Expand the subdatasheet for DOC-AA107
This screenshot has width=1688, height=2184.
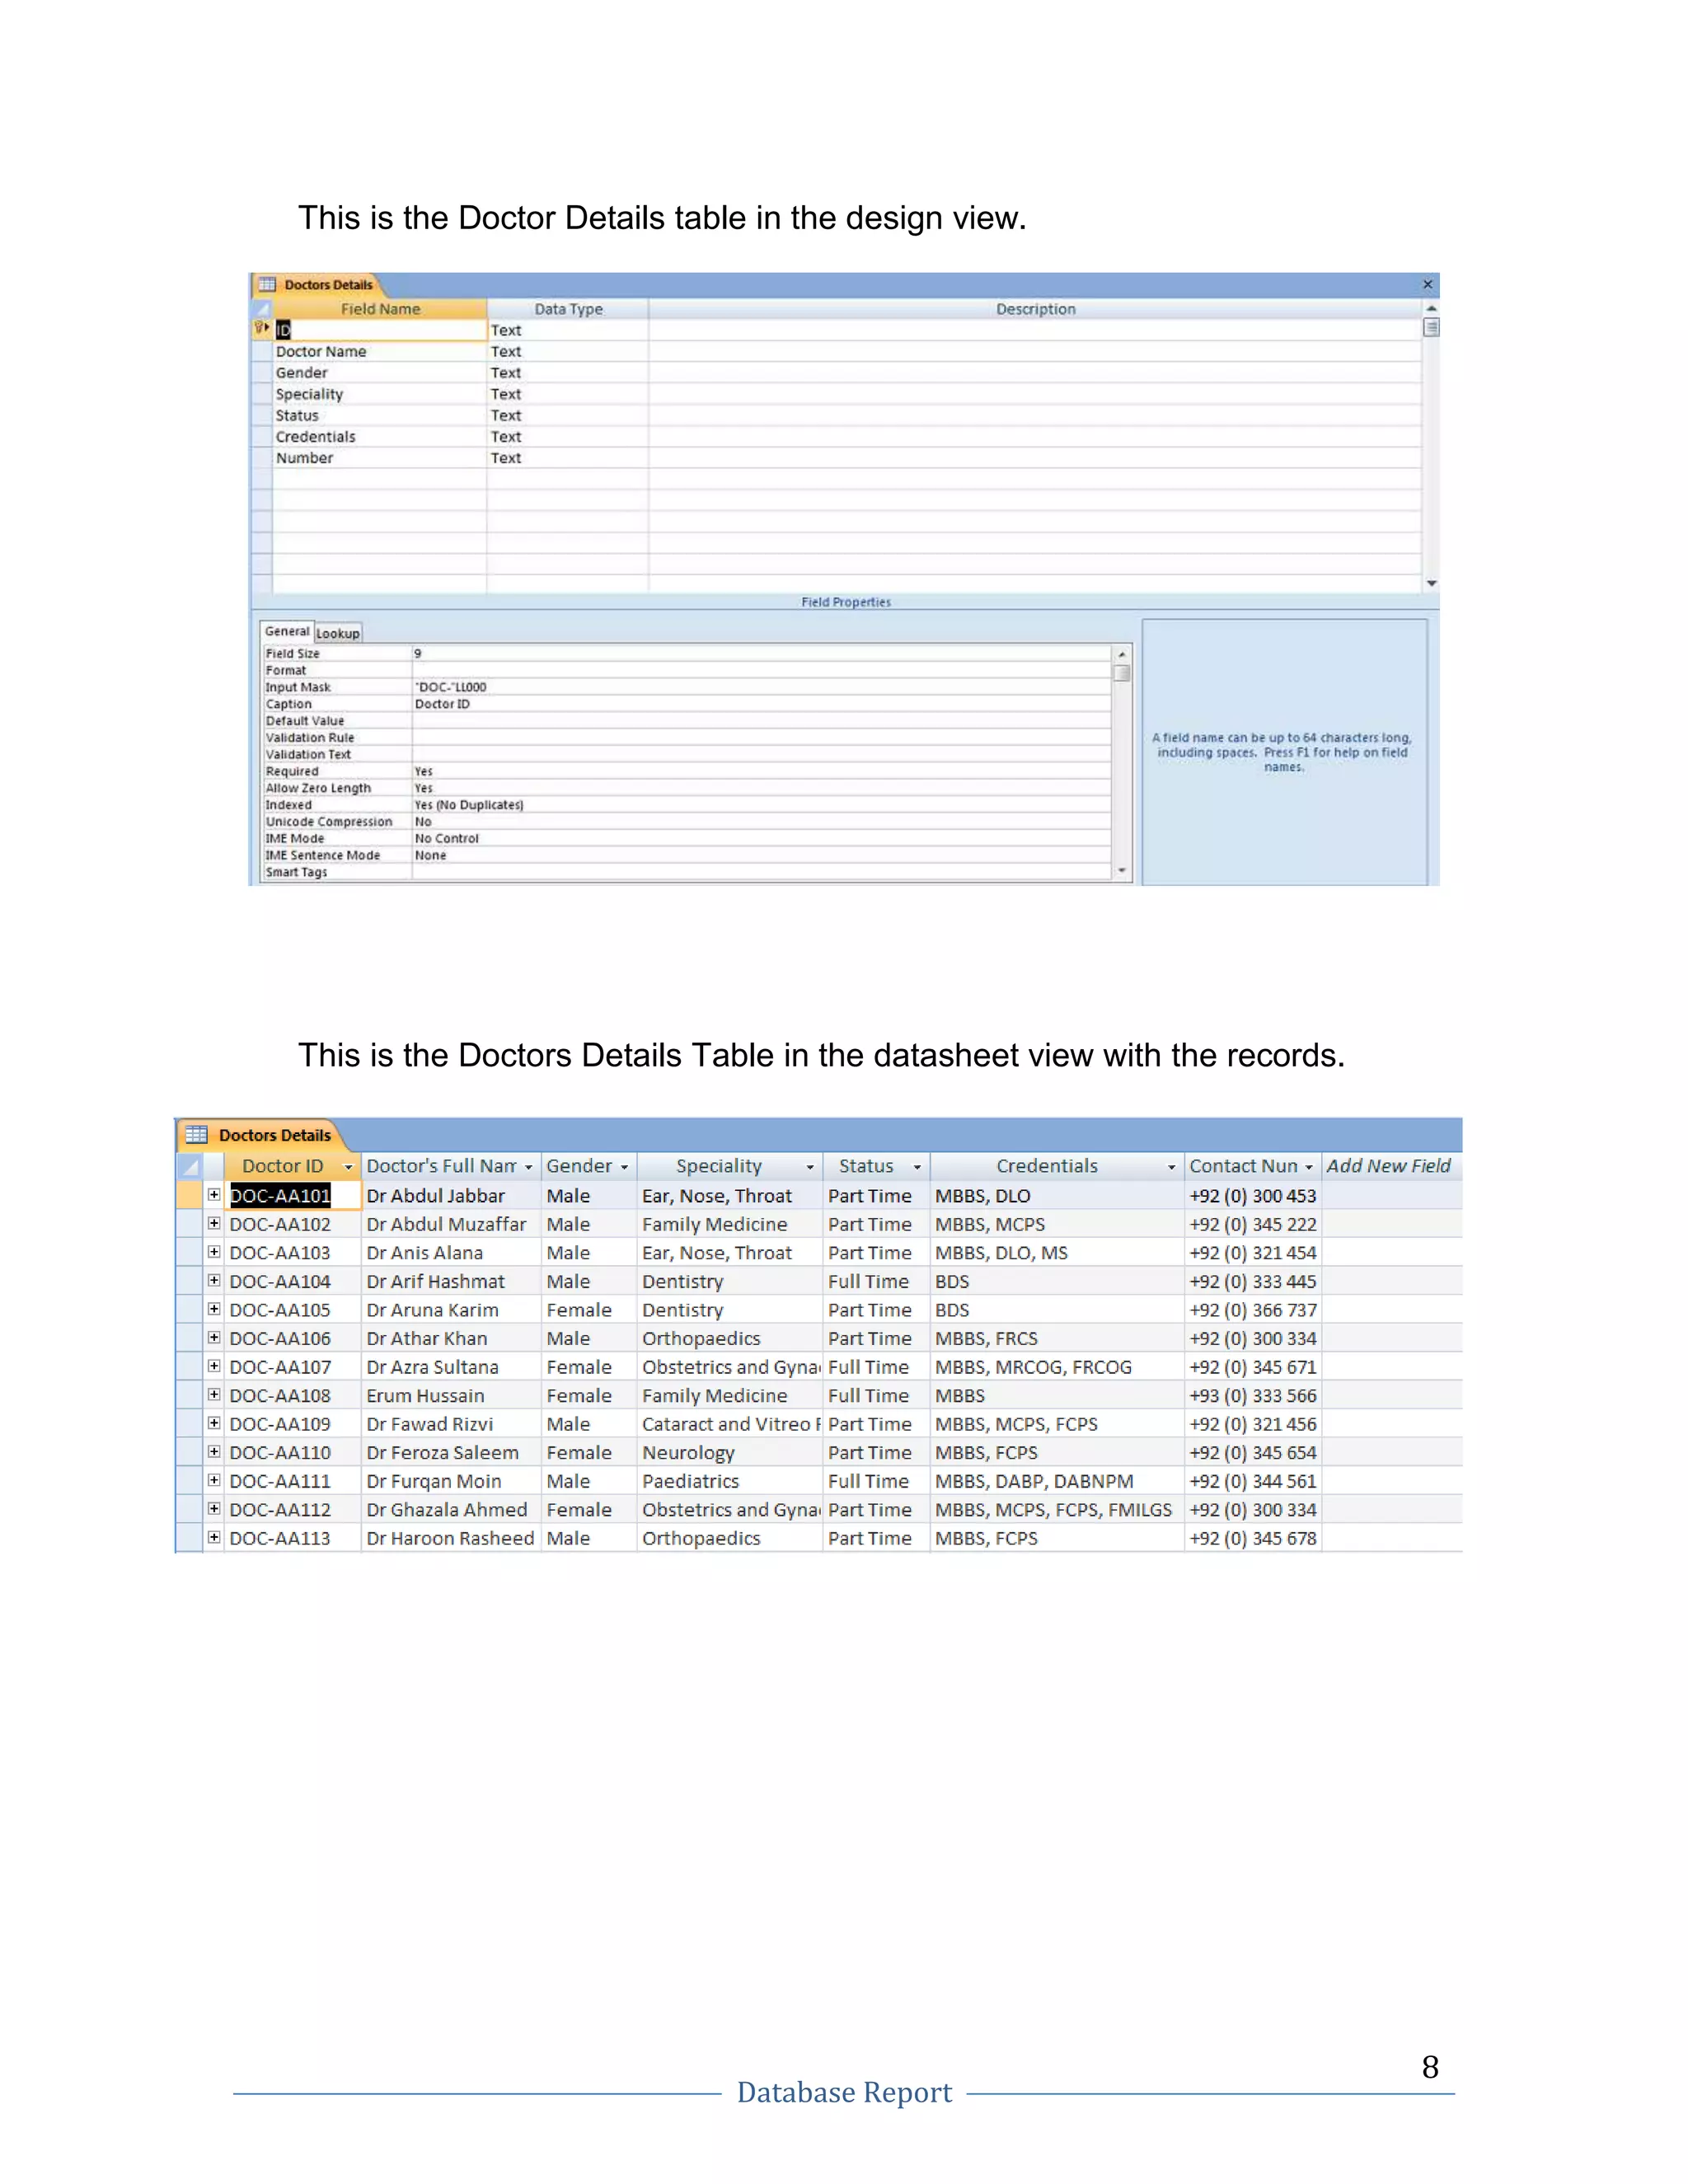pos(214,1366)
